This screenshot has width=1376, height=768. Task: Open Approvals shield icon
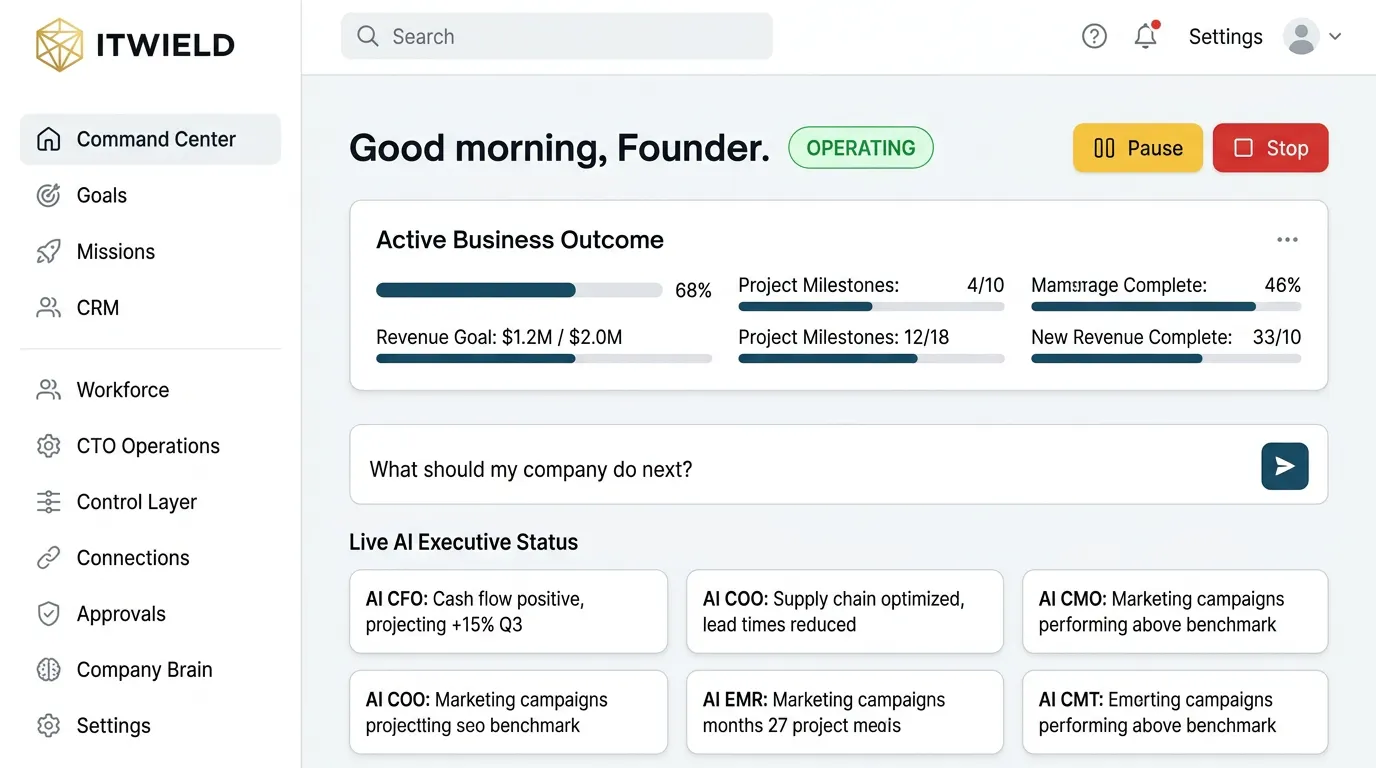coord(48,613)
